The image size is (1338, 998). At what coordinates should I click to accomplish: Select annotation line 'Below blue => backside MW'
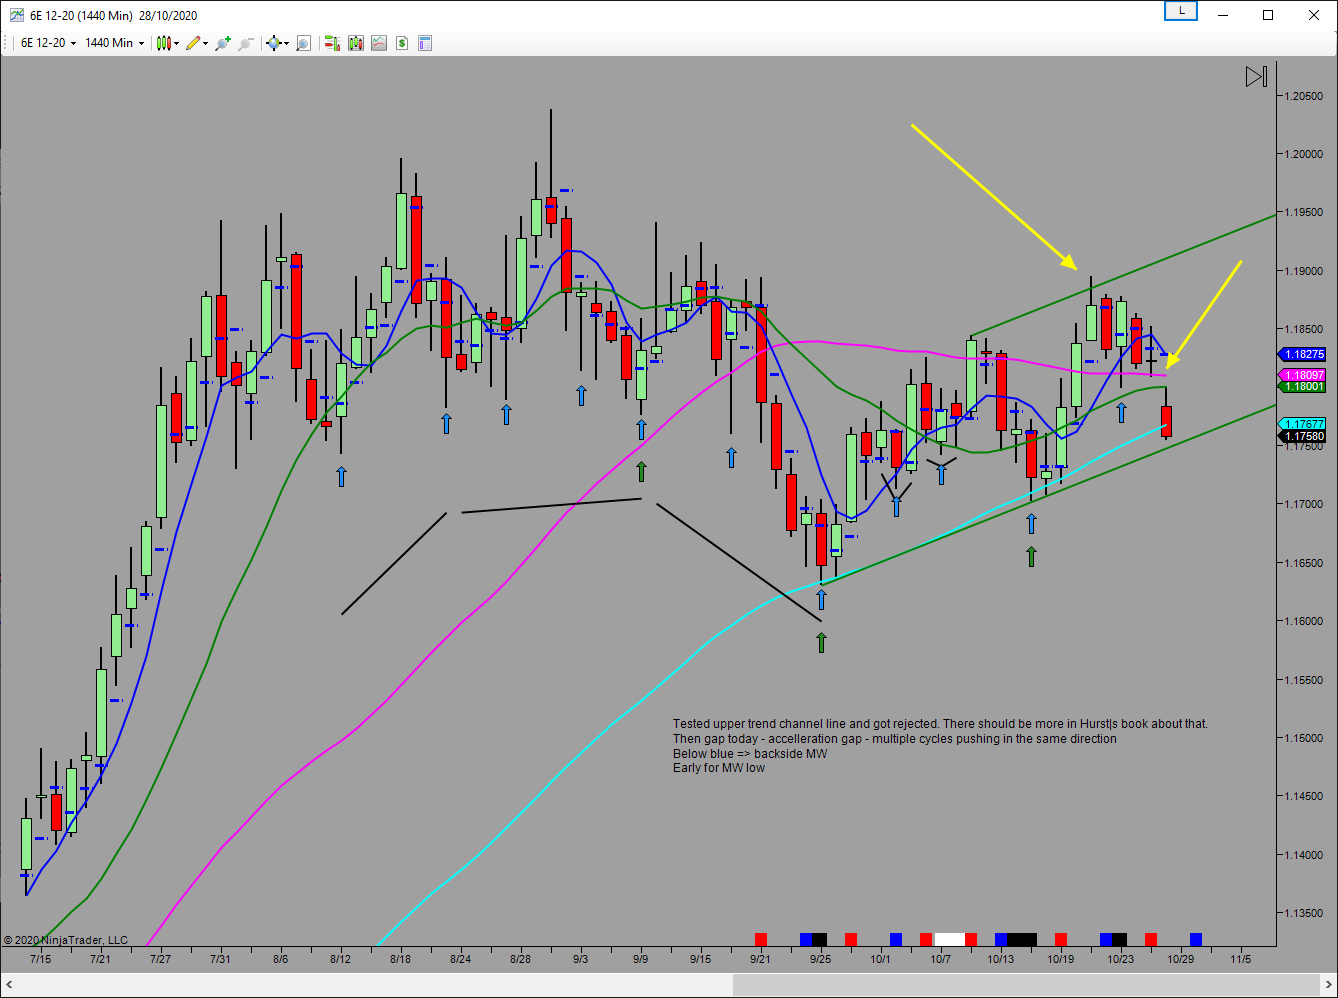(750, 753)
